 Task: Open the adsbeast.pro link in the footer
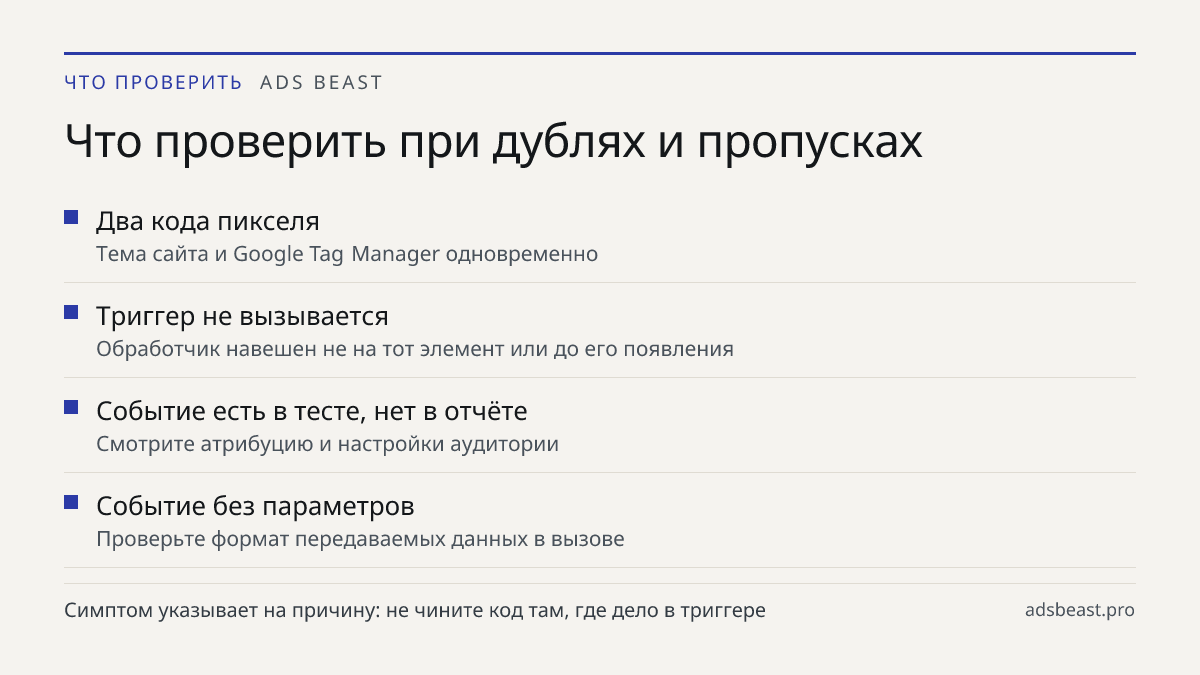(1080, 610)
